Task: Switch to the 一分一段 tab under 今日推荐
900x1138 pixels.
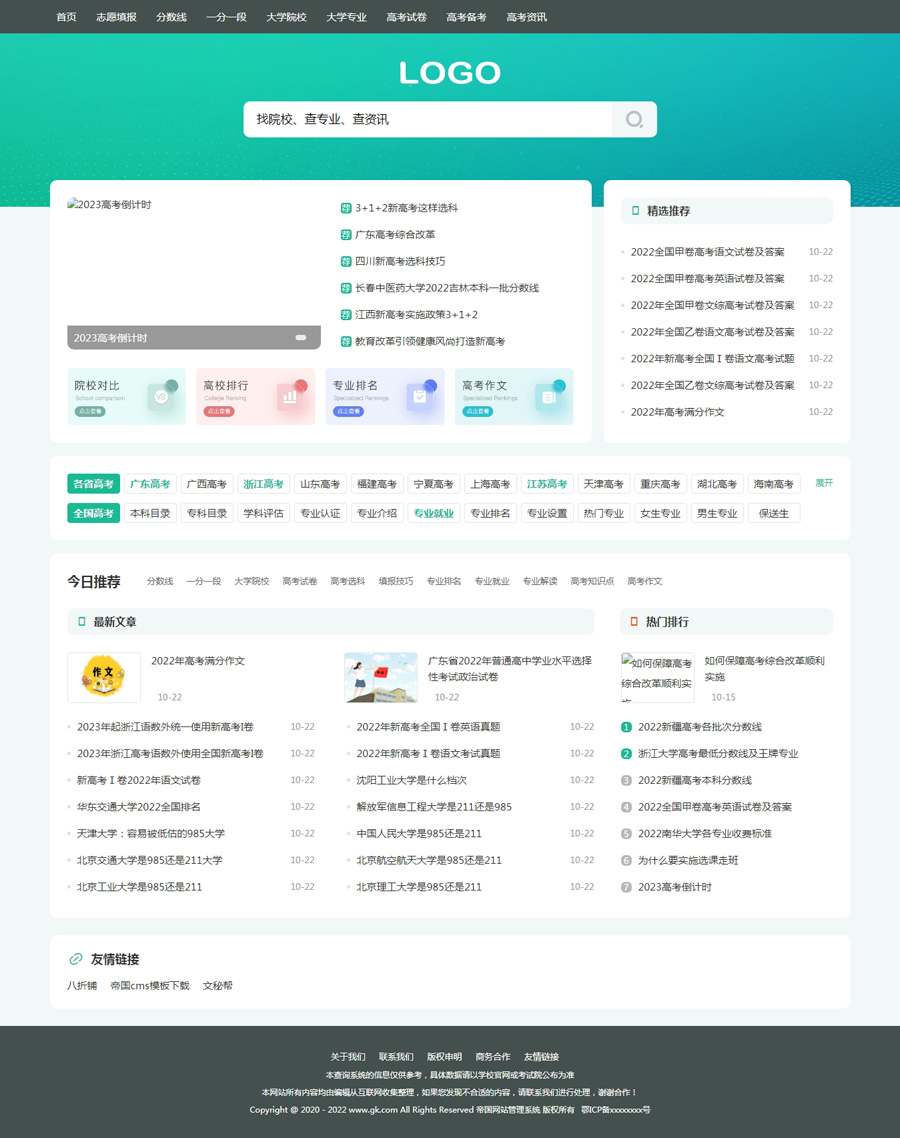Action: pyautogui.click(x=203, y=581)
